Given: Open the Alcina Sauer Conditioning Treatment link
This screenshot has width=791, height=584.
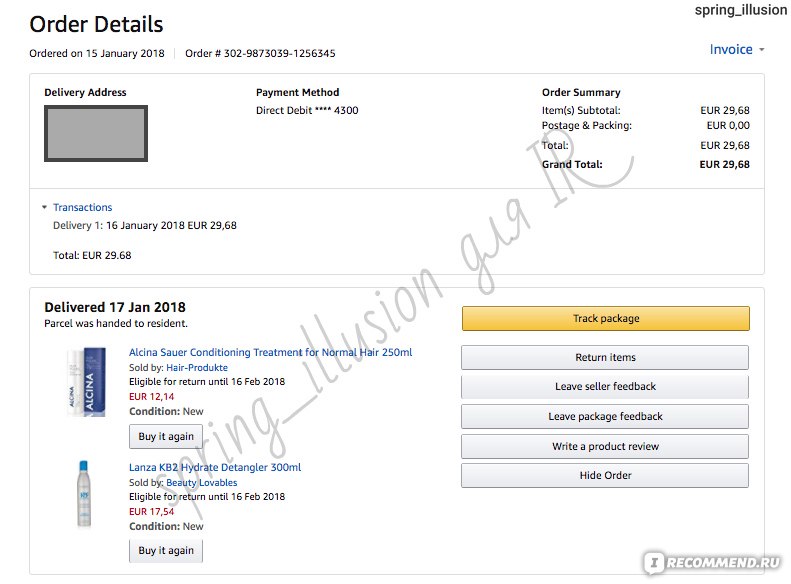Looking at the screenshot, I should (270, 352).
